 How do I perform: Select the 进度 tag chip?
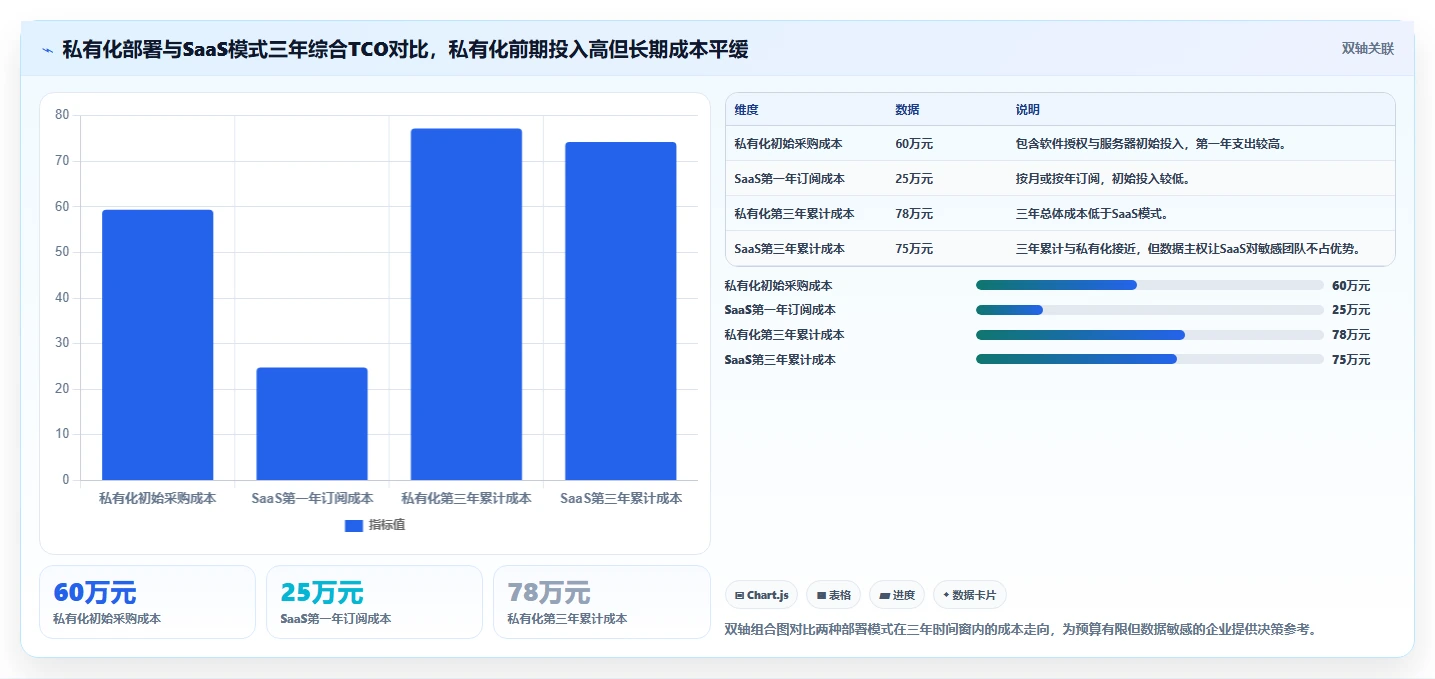(897, 595)
